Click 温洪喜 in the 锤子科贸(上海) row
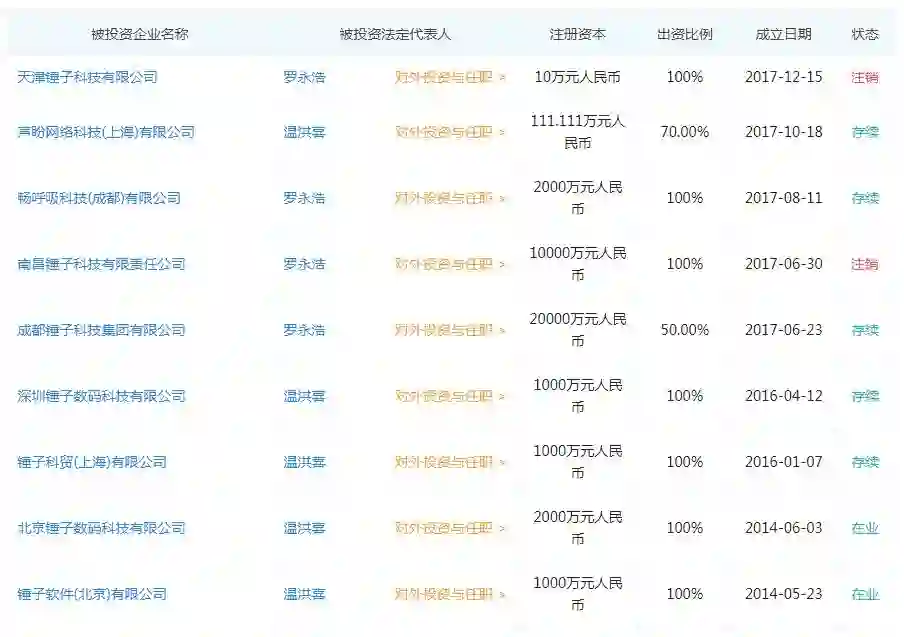Image resolution: width=904 pixels, height=637 pixels. 304,462
